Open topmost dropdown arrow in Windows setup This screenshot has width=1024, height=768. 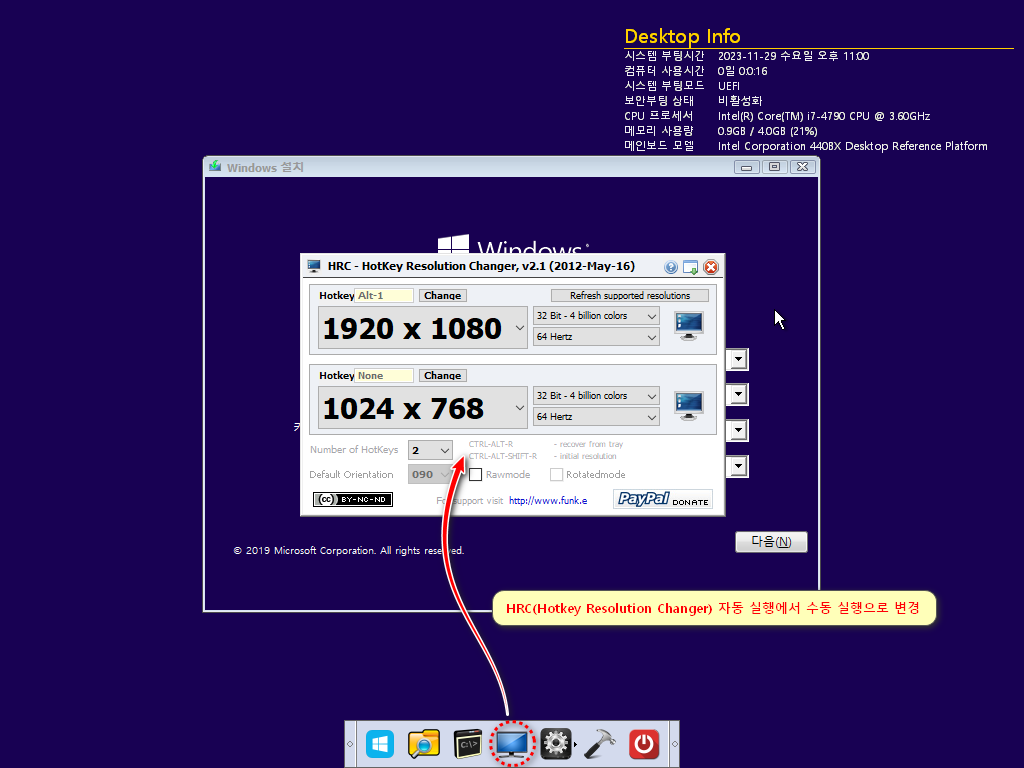pos(738,359)
